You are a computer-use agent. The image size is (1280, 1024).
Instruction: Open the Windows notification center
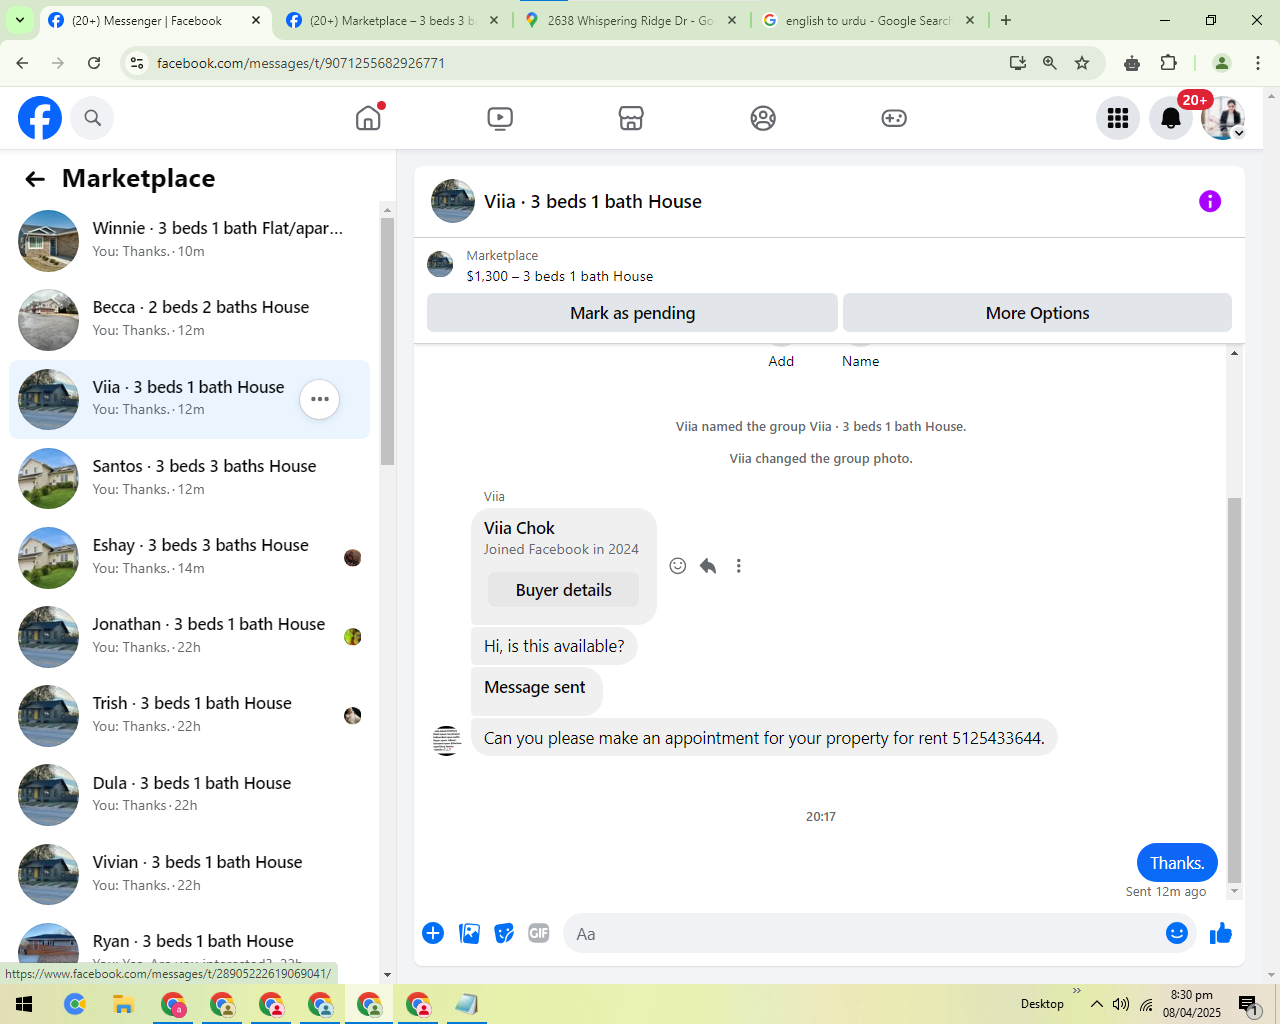pyautogui.click(x=1248, y=1004)
